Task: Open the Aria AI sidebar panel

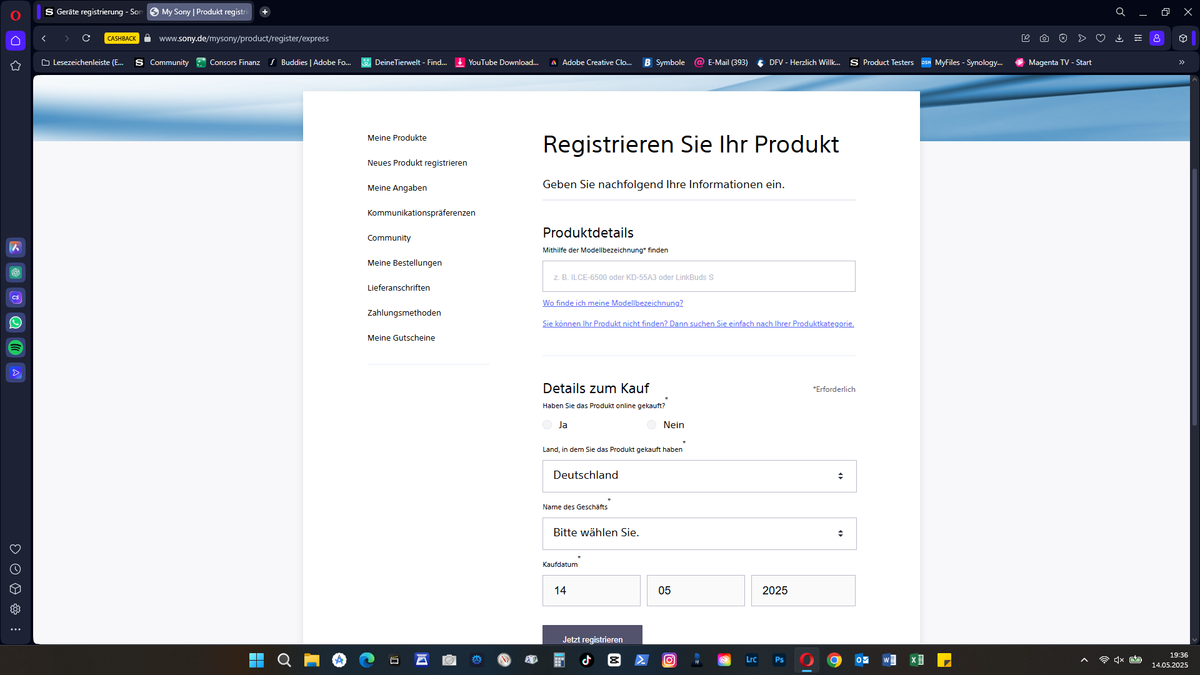Action: click(x=15, y=247)
